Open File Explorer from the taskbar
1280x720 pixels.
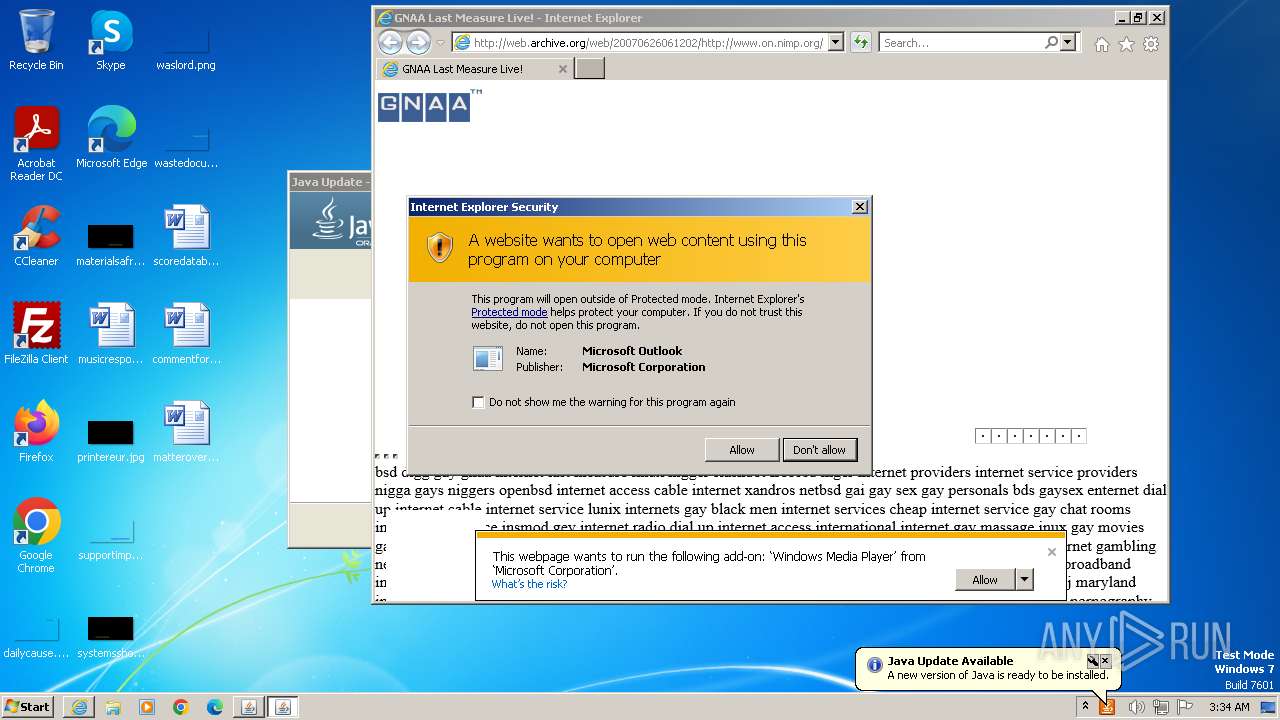coord(113,707)
